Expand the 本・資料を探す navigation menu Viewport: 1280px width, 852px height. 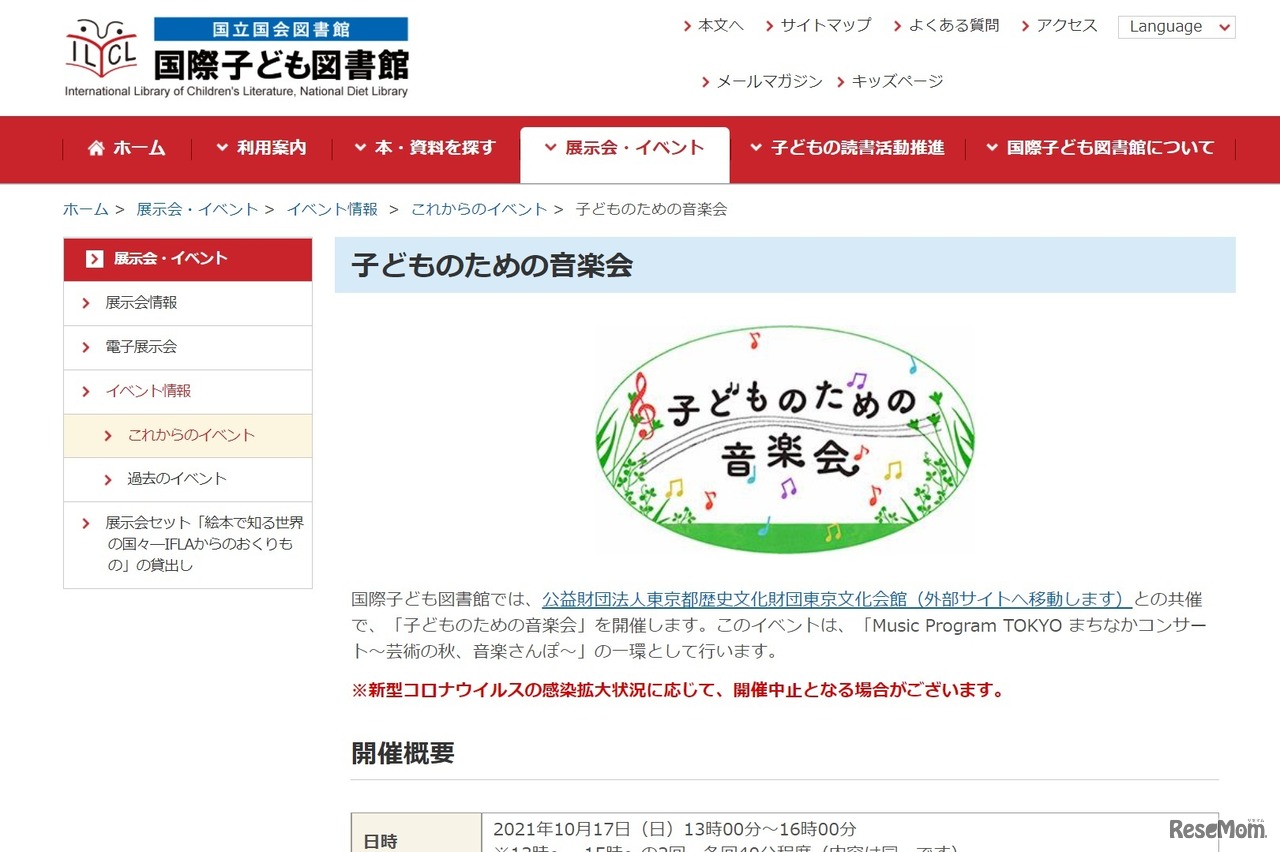pyautogui.click(x=424, y=148)
